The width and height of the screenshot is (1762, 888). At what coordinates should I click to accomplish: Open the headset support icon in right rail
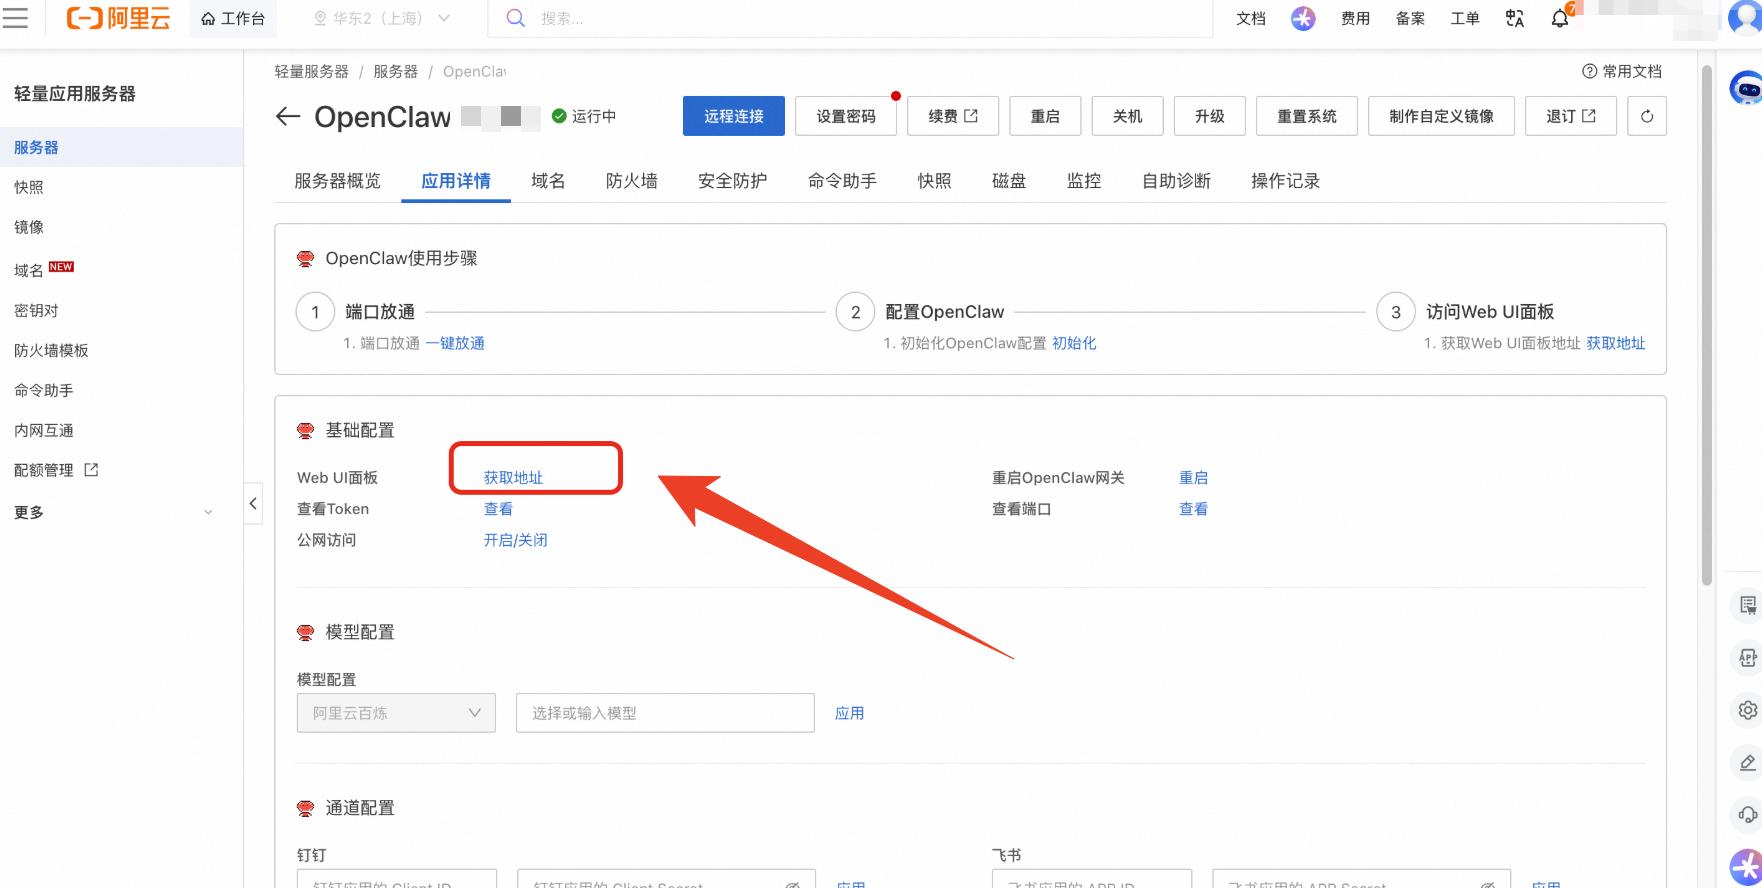[1747, 814]
